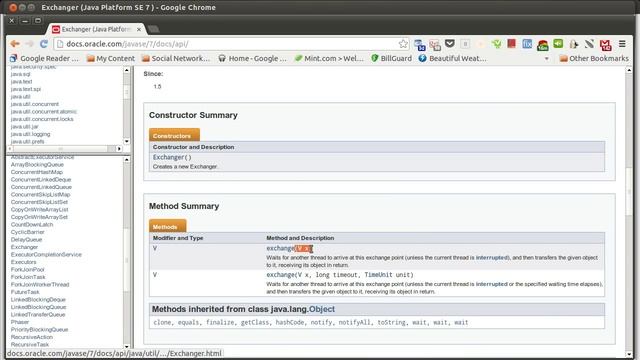Expand the bookmarks bar overflow arrow
This screenshot has width=640, height=360.
pyautogui.click(x=547, y=59)
